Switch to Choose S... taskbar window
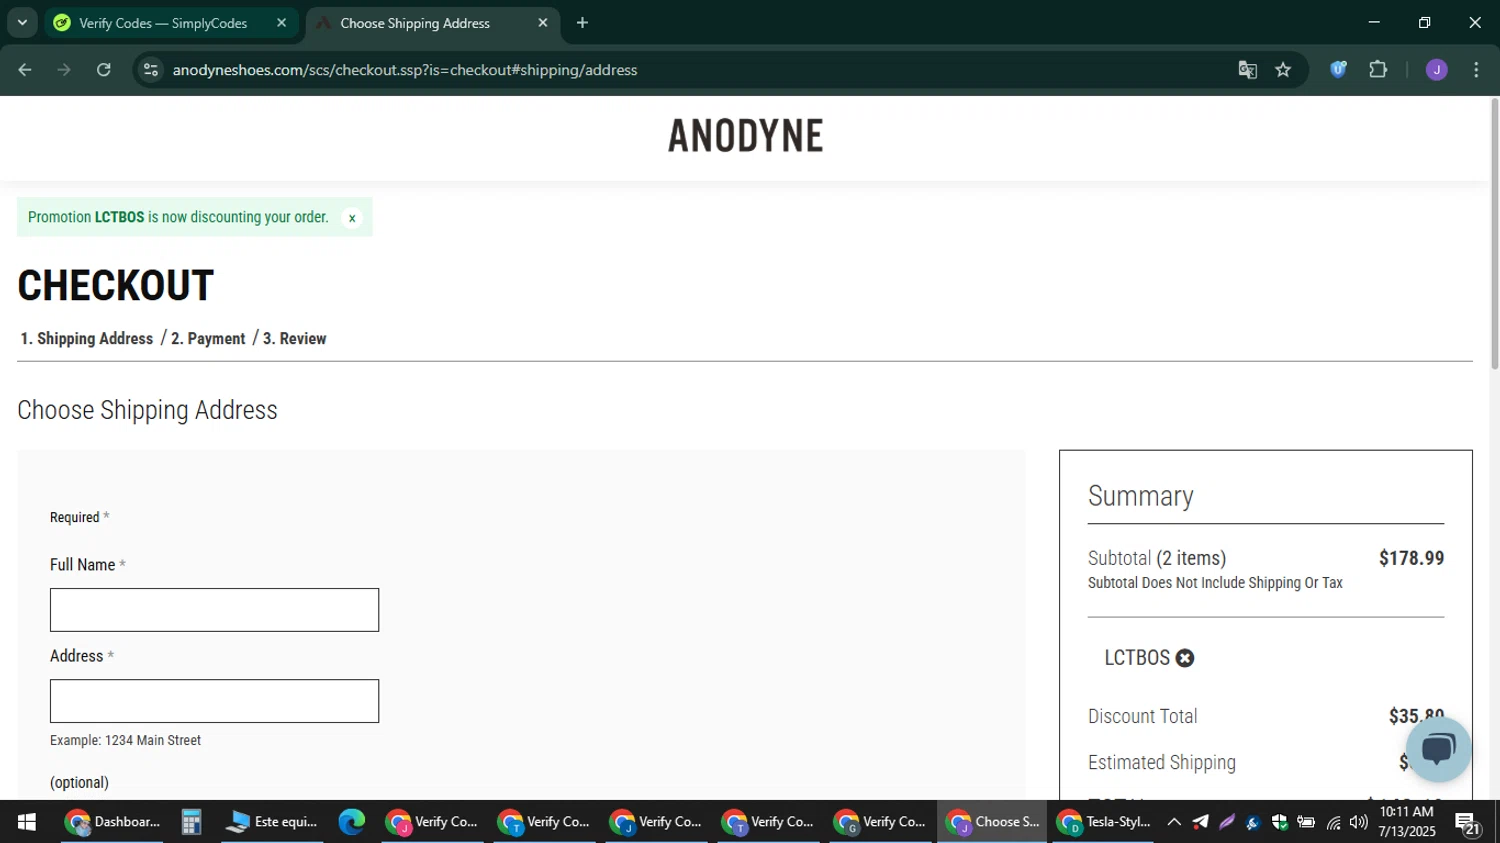 point(992,822)
